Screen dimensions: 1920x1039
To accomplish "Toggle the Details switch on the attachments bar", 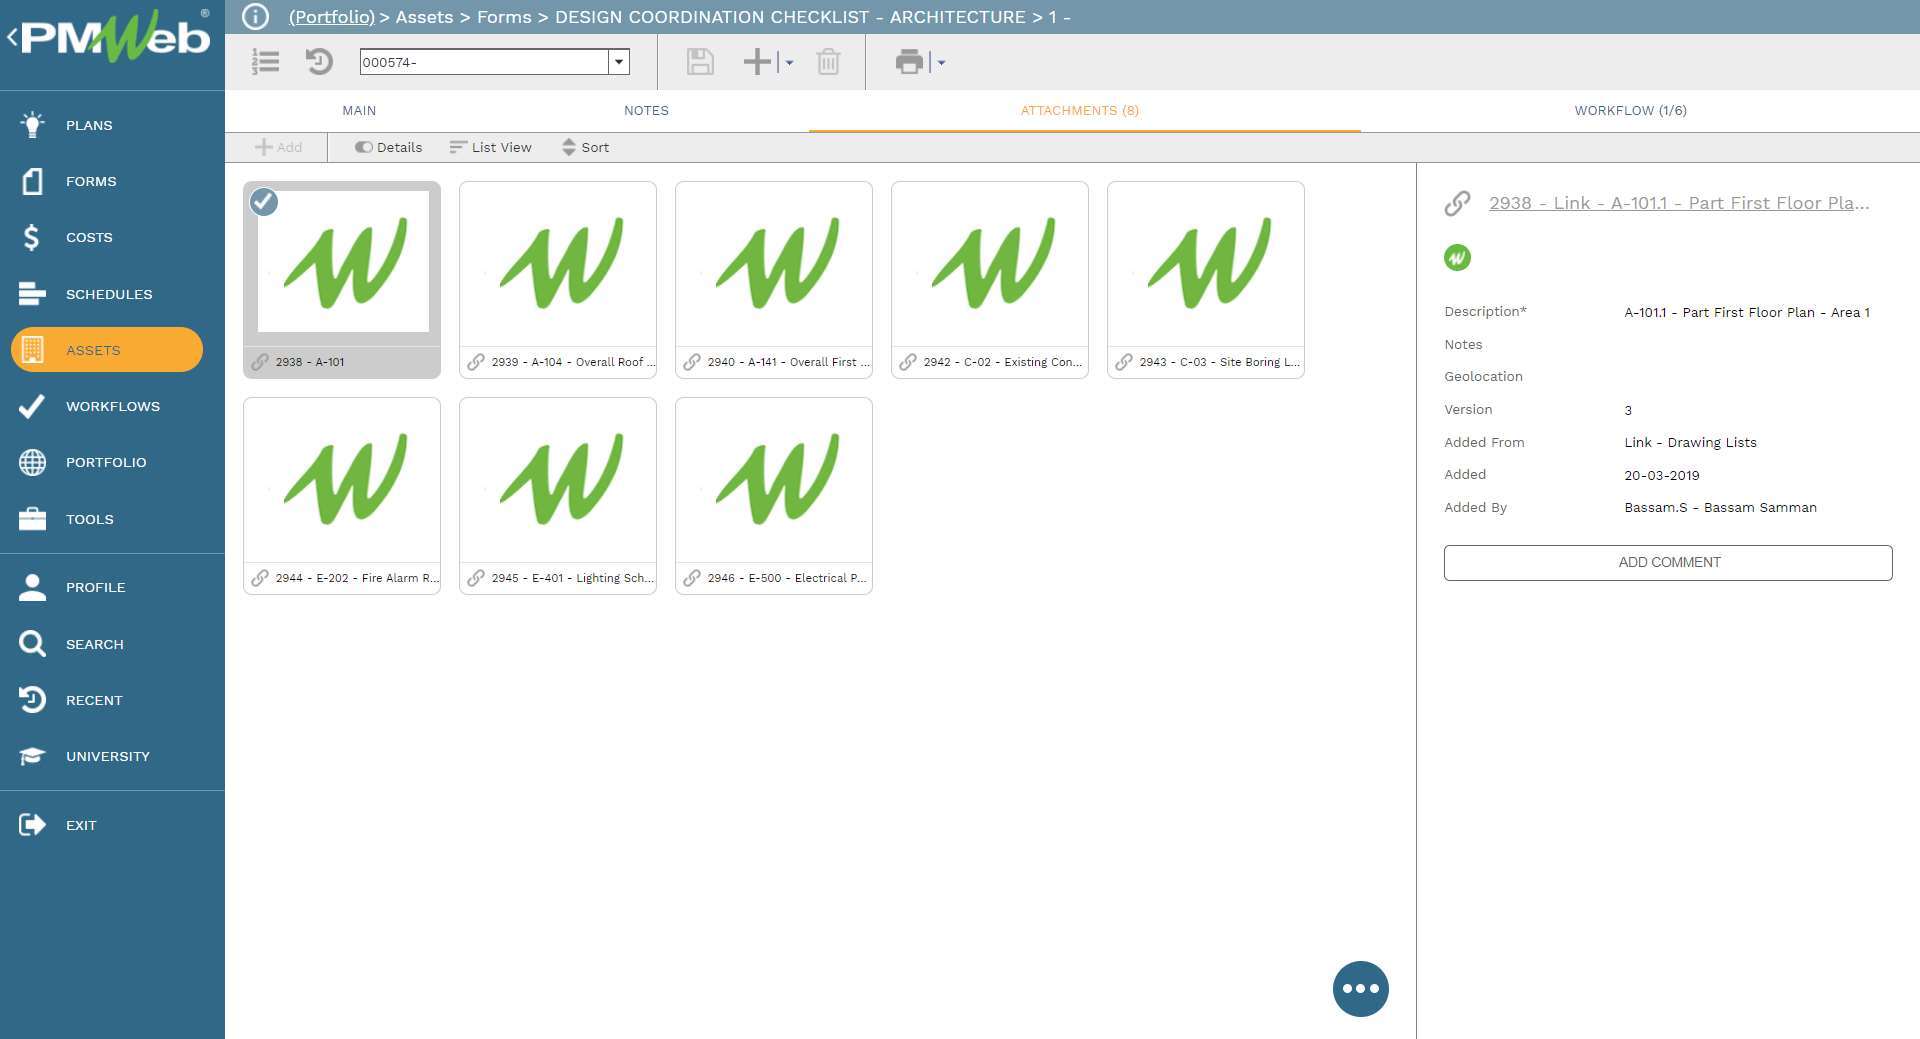I will (388, 147).
